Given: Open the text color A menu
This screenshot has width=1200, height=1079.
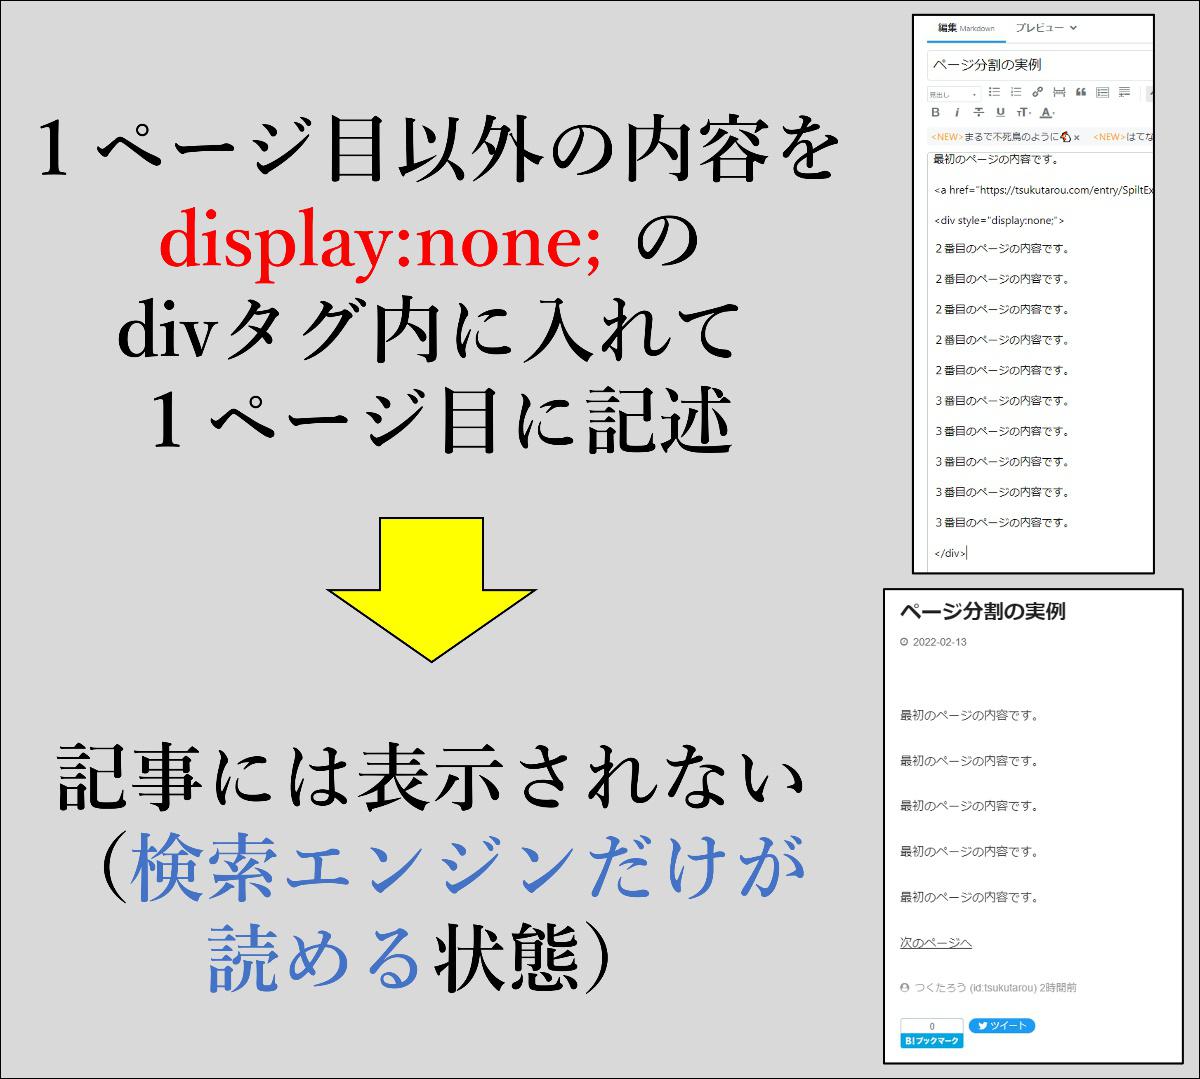Looking at the screenshot, I should coord(1047,113).
